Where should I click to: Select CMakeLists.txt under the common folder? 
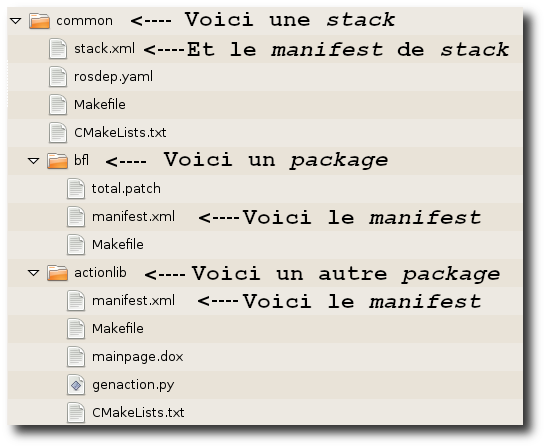[120, 133]
